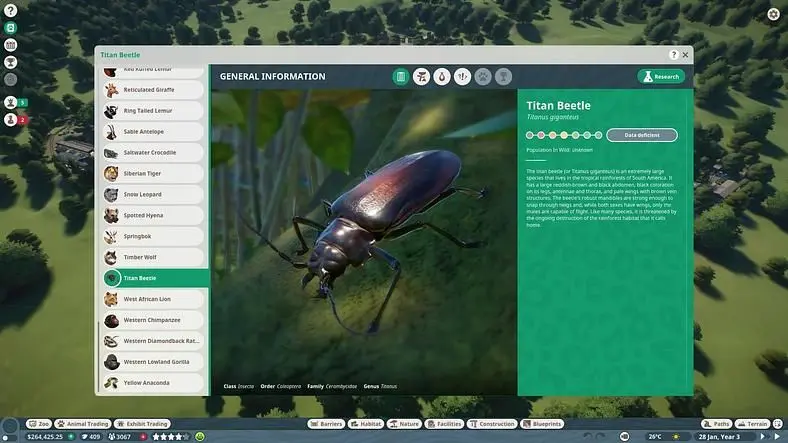Click the fast-forward speed button
This screenshot has width=788, height=443.
coord(777,437)
